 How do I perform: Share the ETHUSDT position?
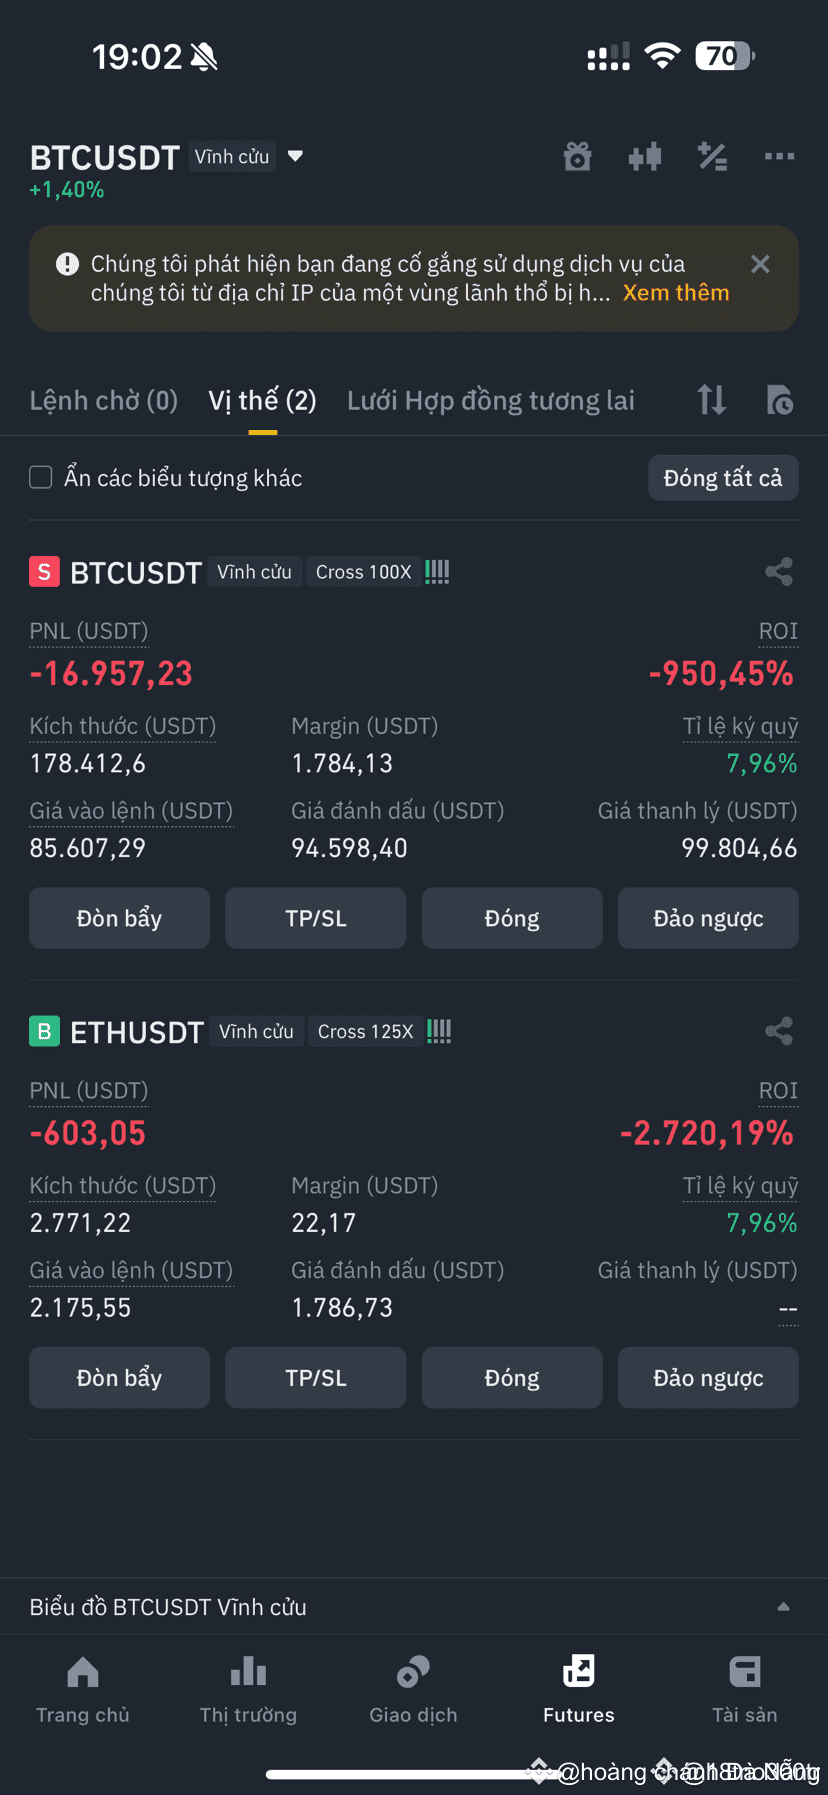tap(778, 1031)
